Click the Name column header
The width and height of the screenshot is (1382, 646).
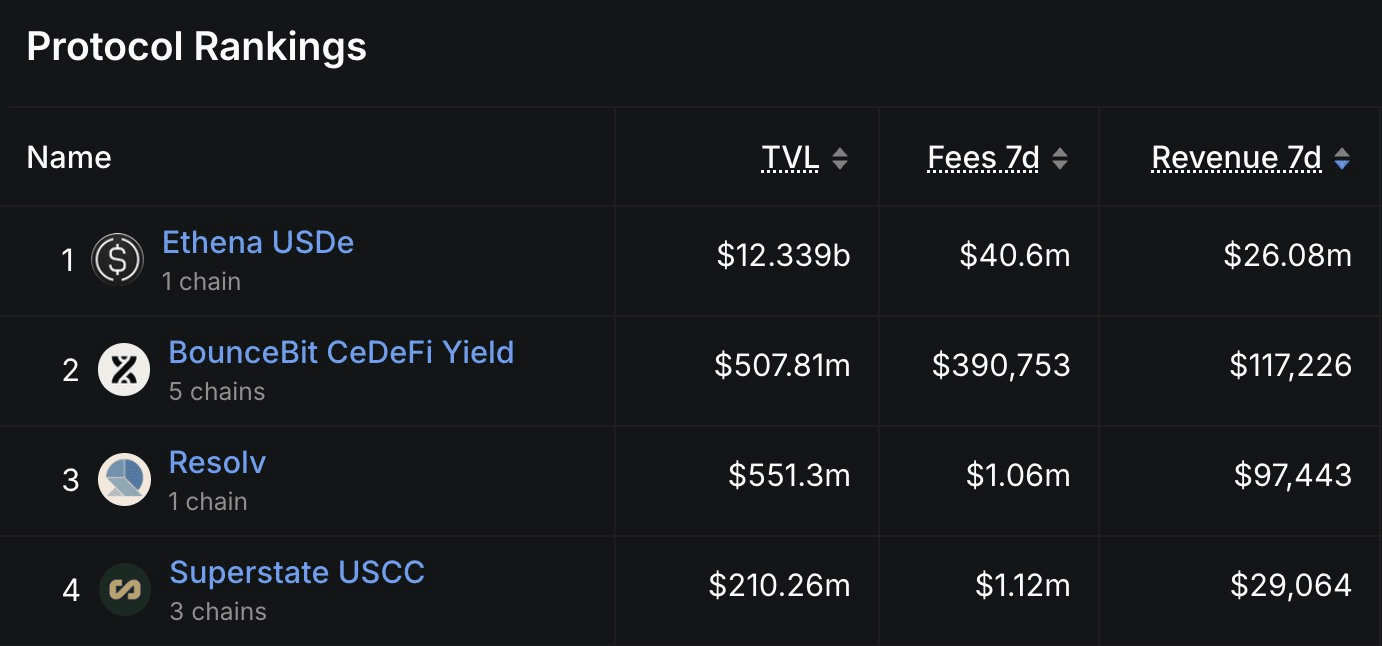(69, 158)
